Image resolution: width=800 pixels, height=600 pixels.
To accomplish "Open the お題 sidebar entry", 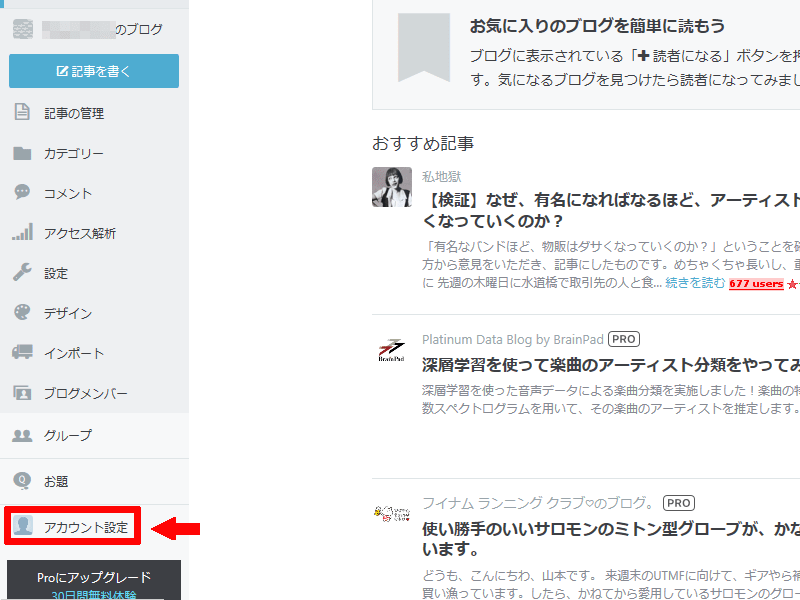I will (x=56, y=481).
